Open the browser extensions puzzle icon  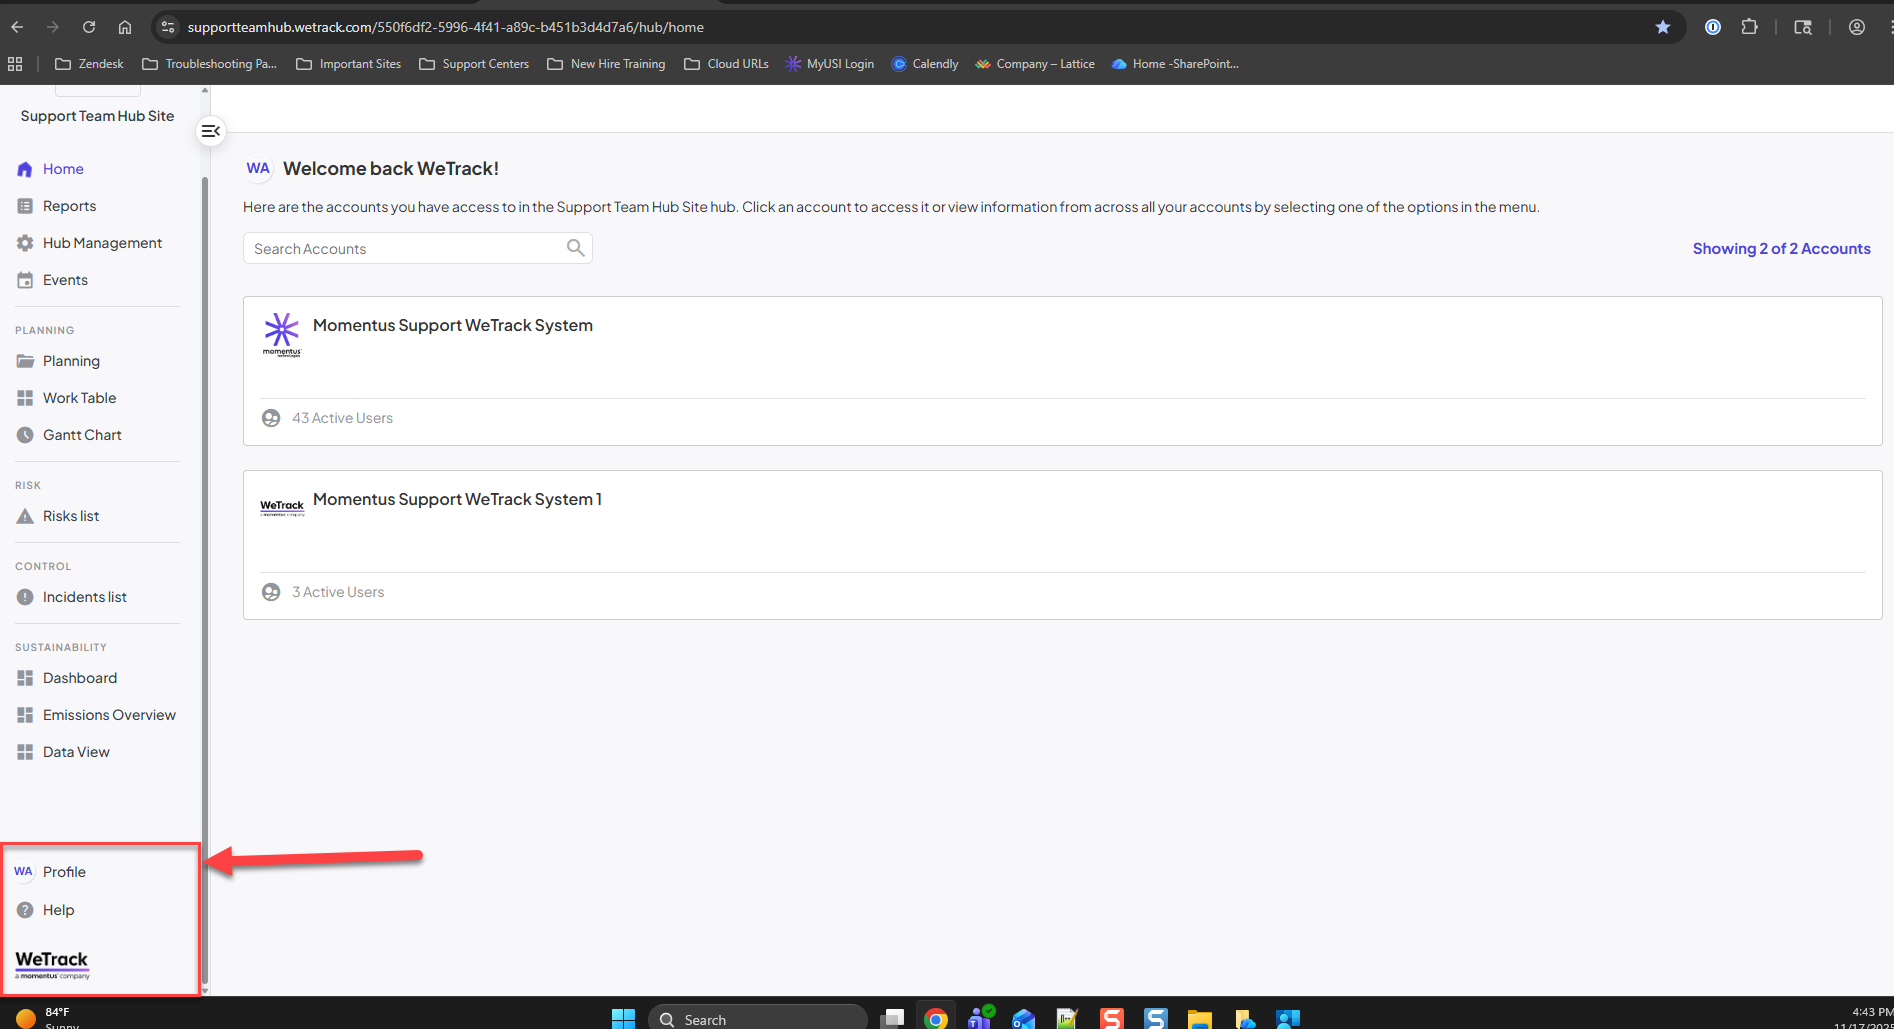pyautogui.click(x=1749, y=27)
